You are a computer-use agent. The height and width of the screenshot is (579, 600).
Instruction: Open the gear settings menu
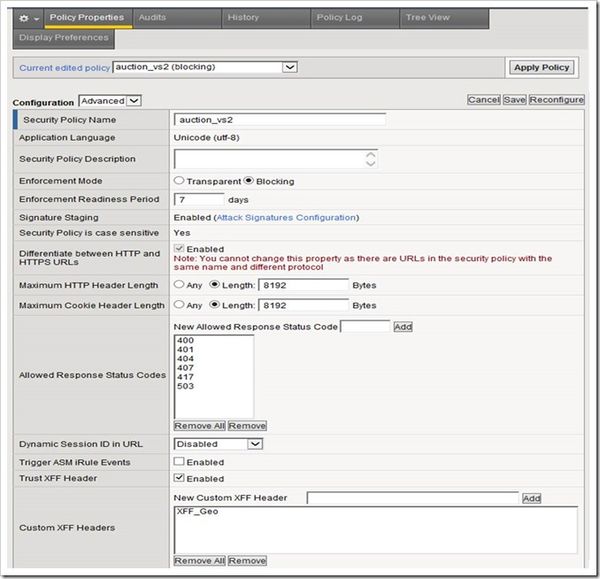pyautogui.click(x=29, y=18)
